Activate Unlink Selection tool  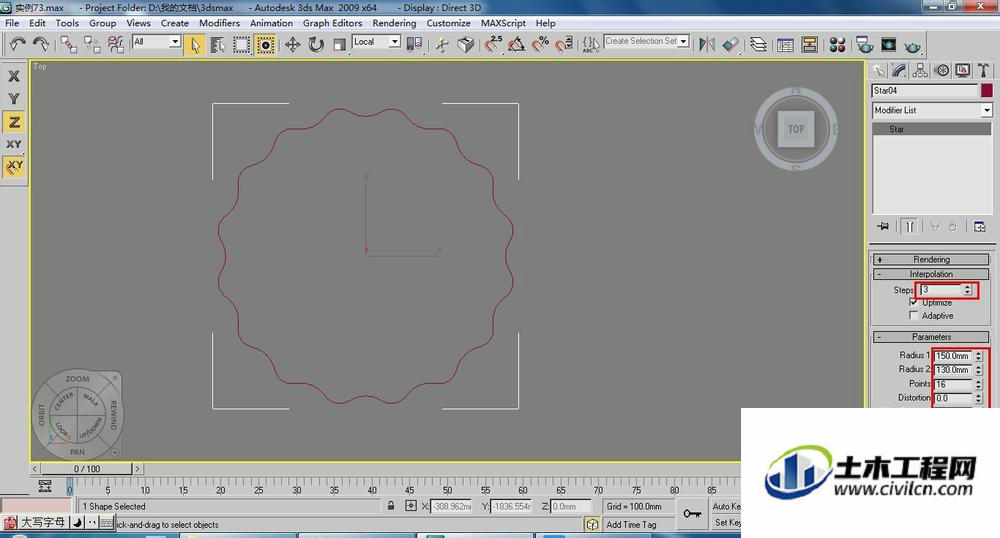92,44
